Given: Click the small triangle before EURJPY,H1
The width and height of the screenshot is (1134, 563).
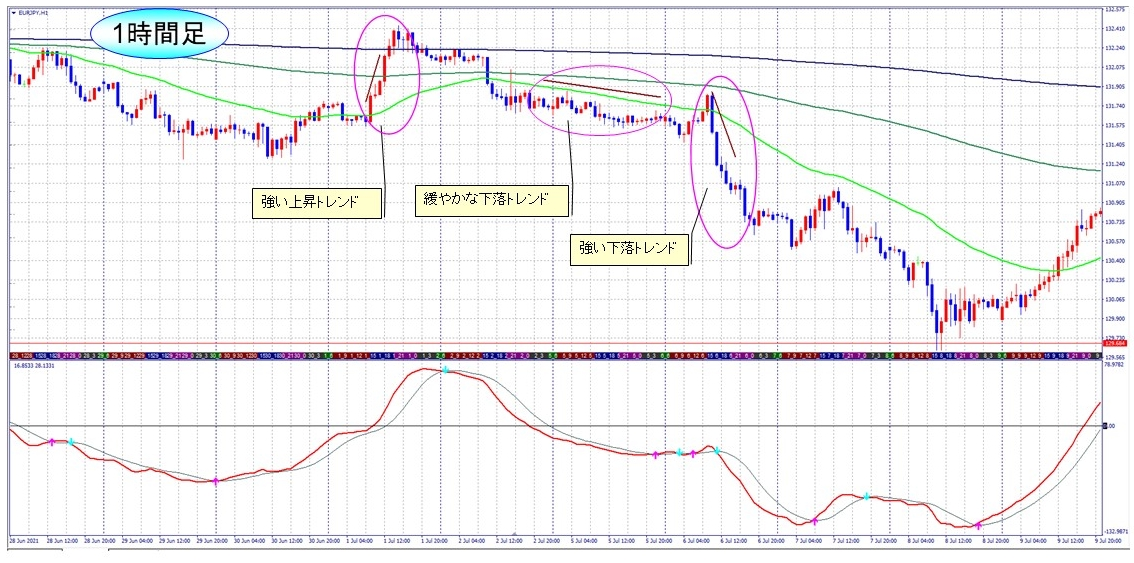Looking at the screenshot, I should tap(14, 12).
